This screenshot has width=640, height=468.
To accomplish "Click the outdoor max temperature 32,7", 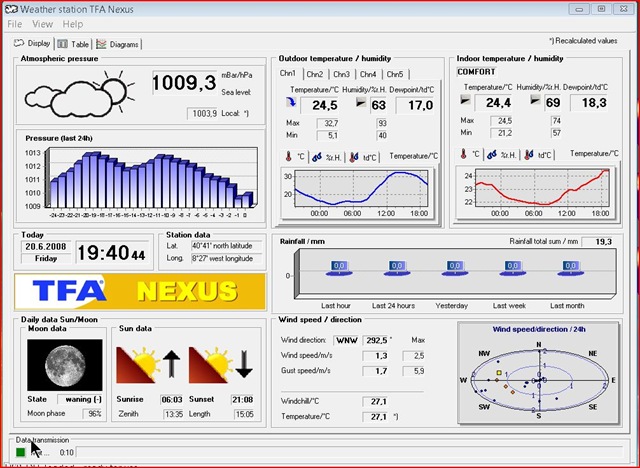I will click(x=328, y=123).
